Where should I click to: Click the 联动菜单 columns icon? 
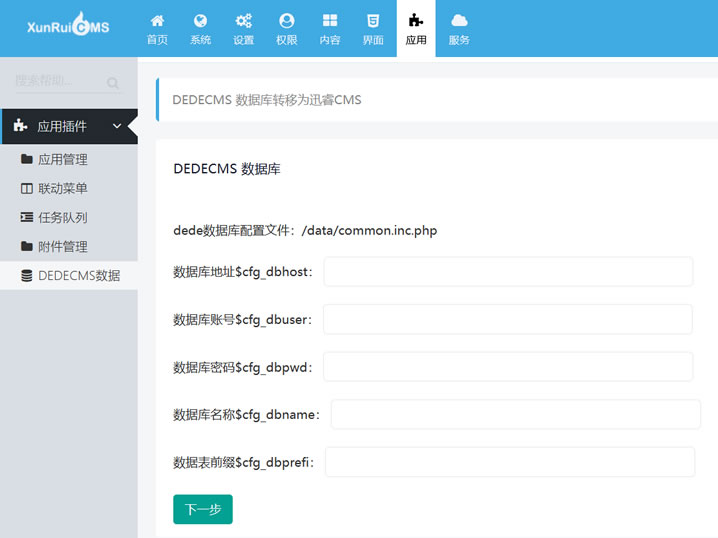click(27, 188)
